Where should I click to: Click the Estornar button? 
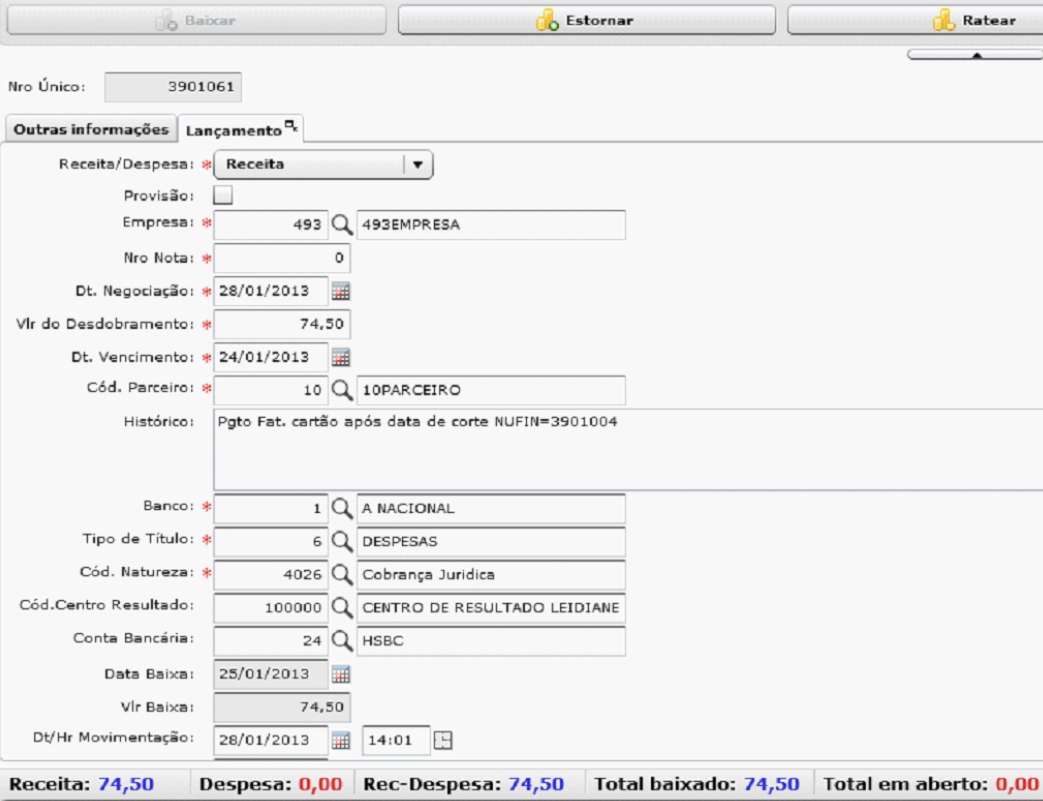(586, 20)
